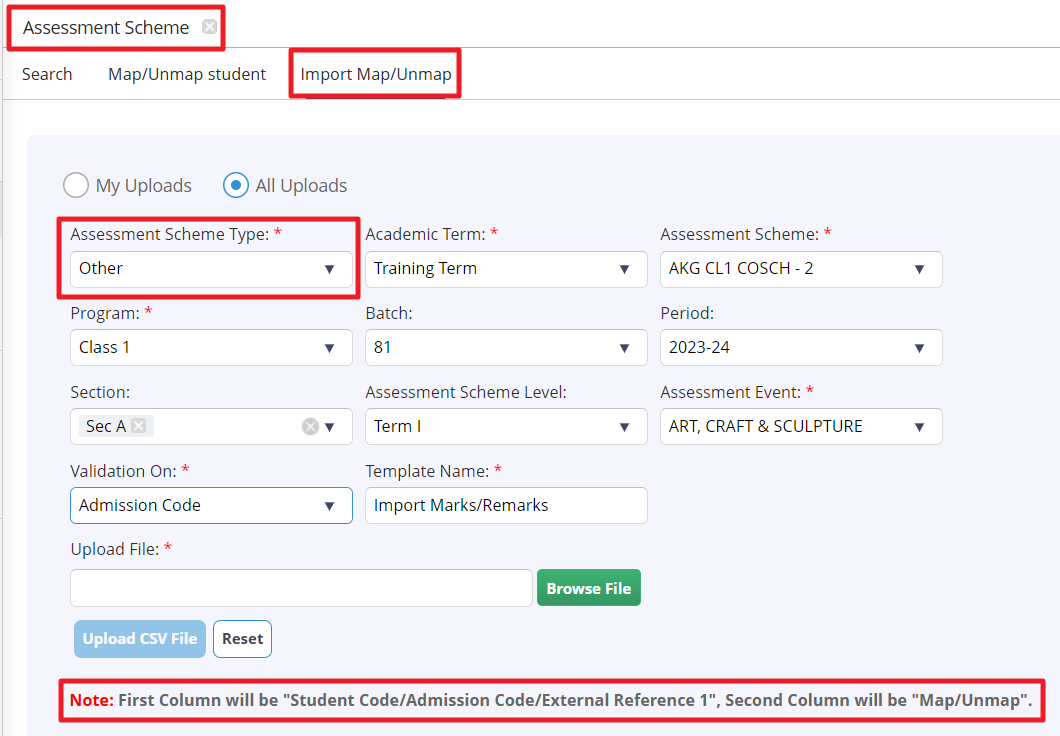Go to the Import Map/Unmap tab
Image resolution: width=1060 pixels, height=736 pixels.
(x=376, y=74)
